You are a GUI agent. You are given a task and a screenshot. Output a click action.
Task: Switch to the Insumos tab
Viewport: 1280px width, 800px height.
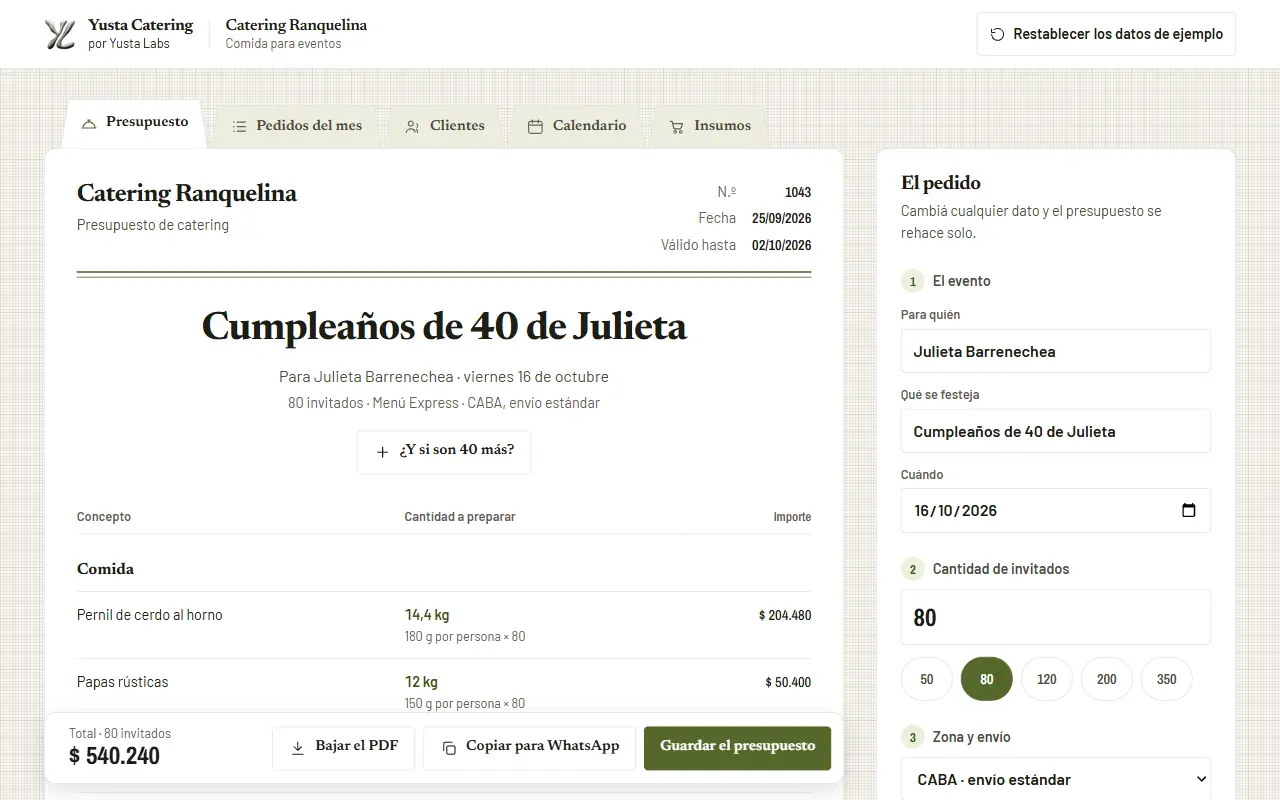709,126
